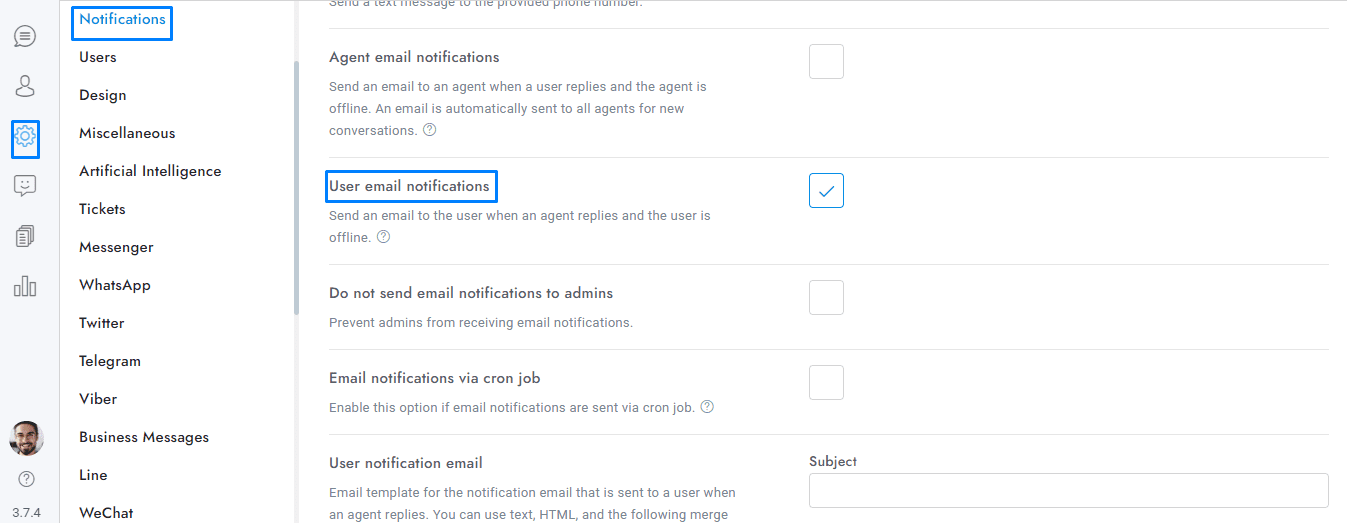Open the chatbot smiley message icon

click(25, 186)
